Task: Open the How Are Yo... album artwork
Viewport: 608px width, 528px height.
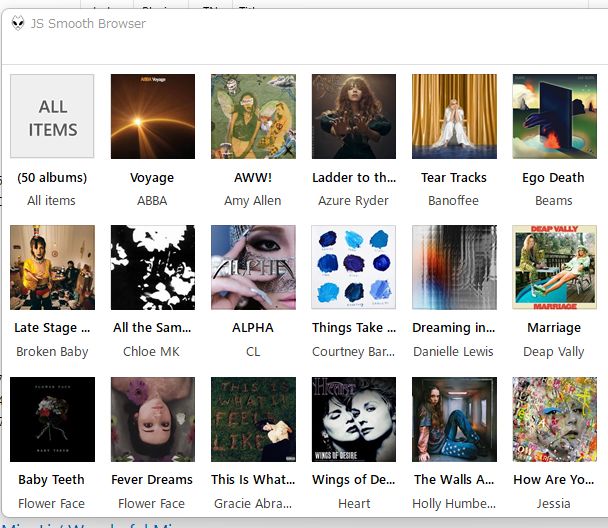Action: click(x=554, y=419)
